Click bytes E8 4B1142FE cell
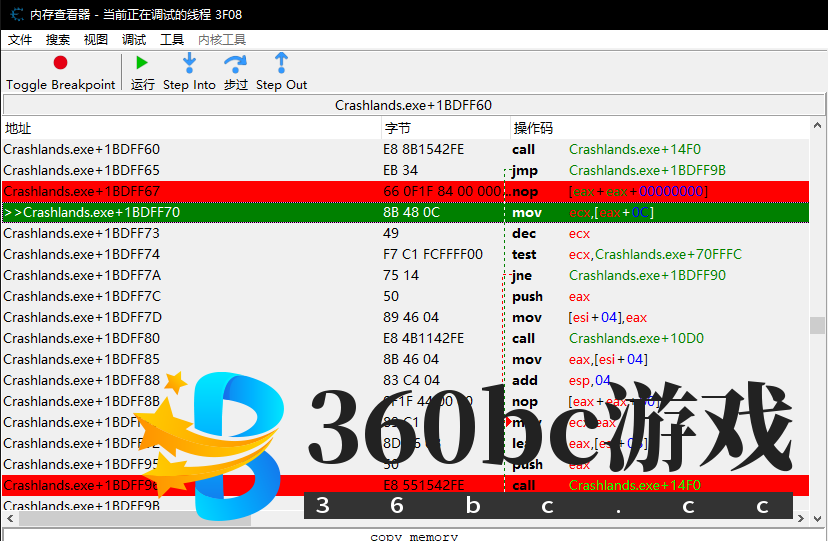The width and height of the screenshot is (828, 541). 424,338
